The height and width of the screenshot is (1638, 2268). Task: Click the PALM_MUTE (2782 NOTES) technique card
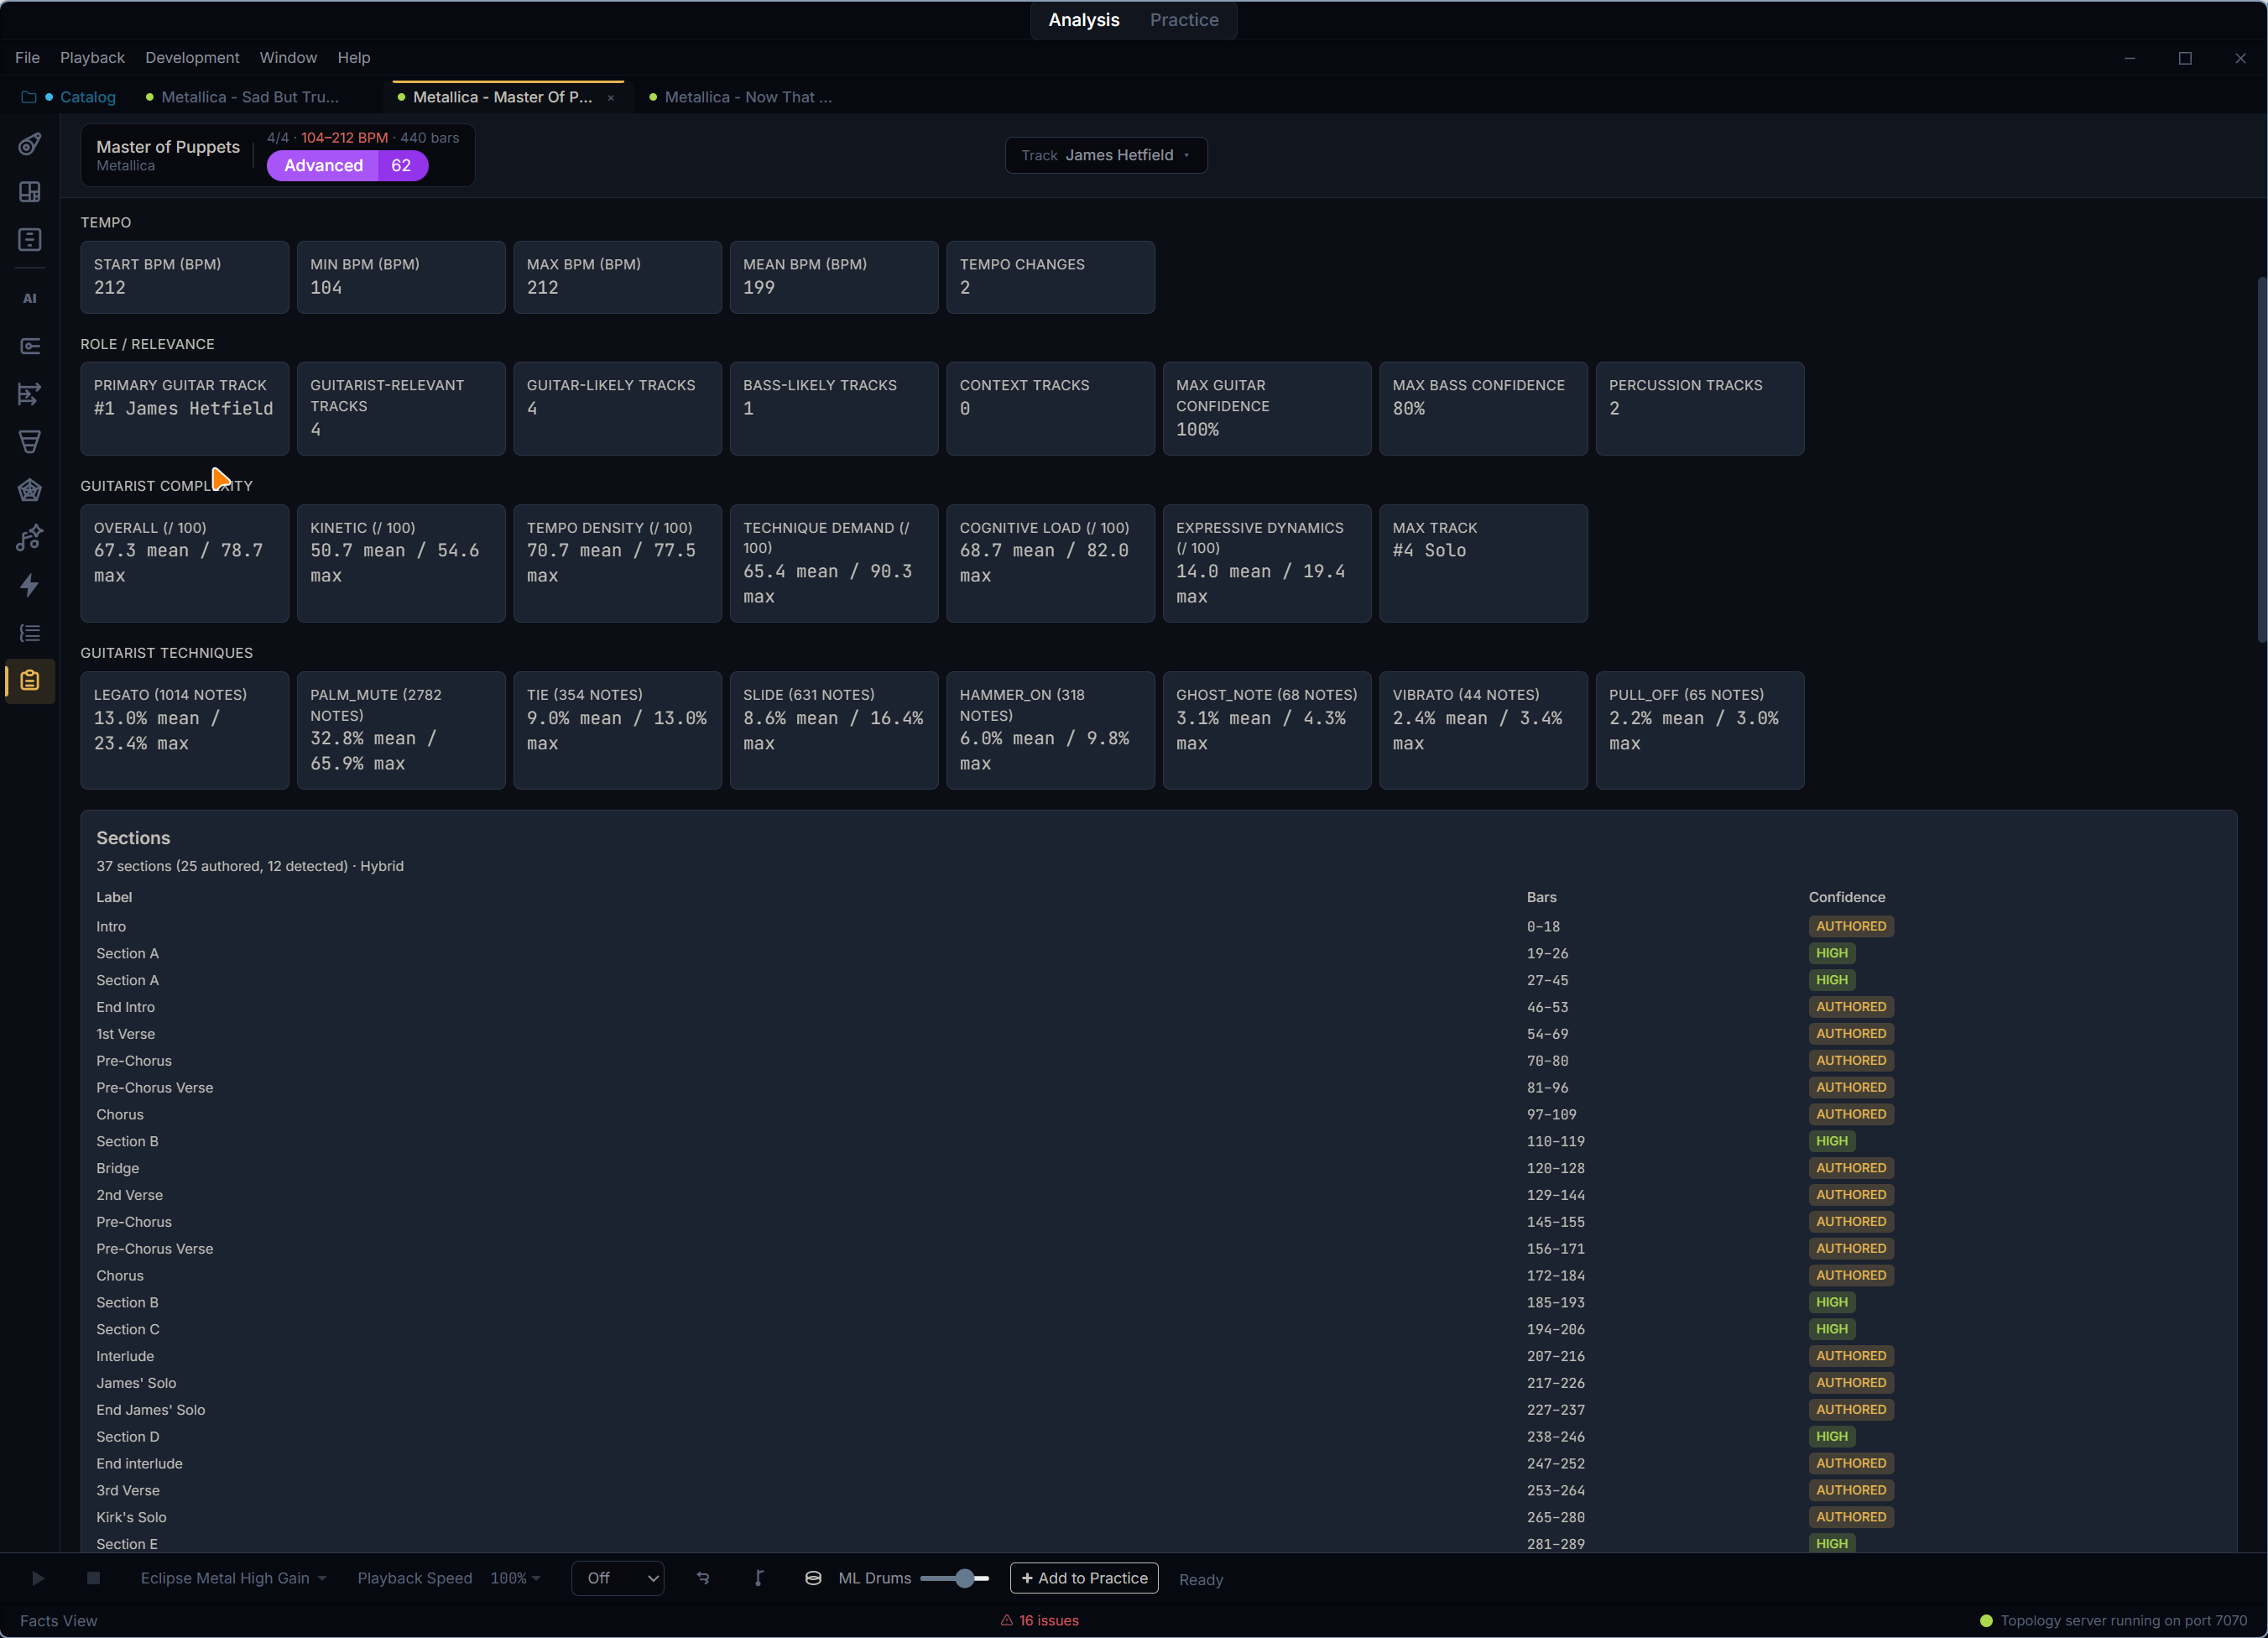[401, 730]
